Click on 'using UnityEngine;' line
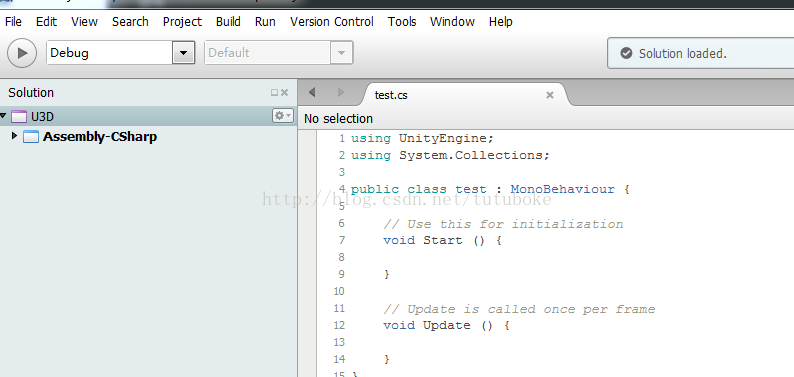The height and width of the screenshot is (377, 794). coord(422,138)
